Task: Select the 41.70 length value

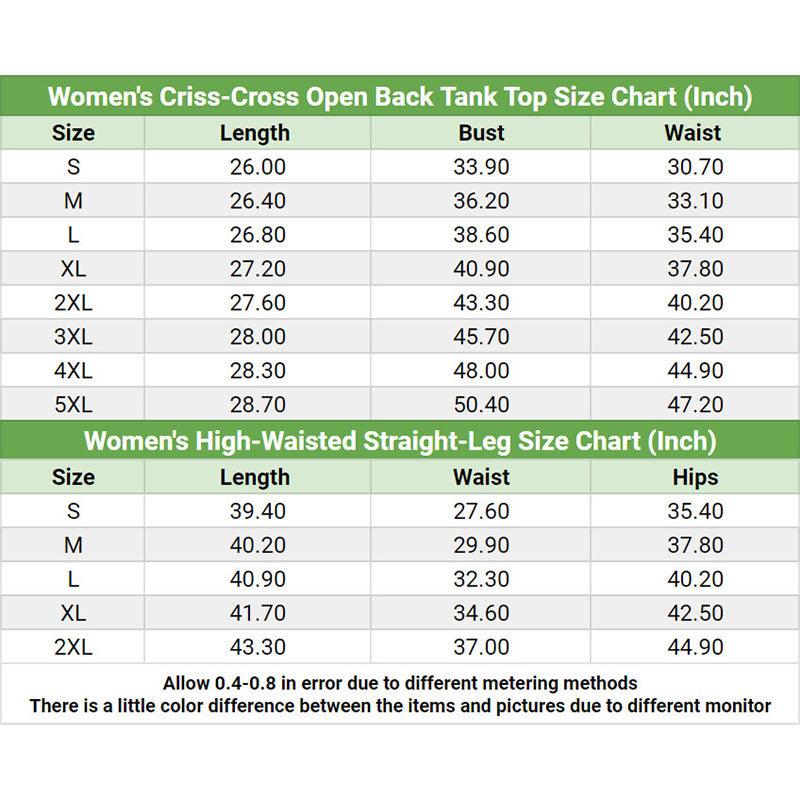Action: (257, 613)
